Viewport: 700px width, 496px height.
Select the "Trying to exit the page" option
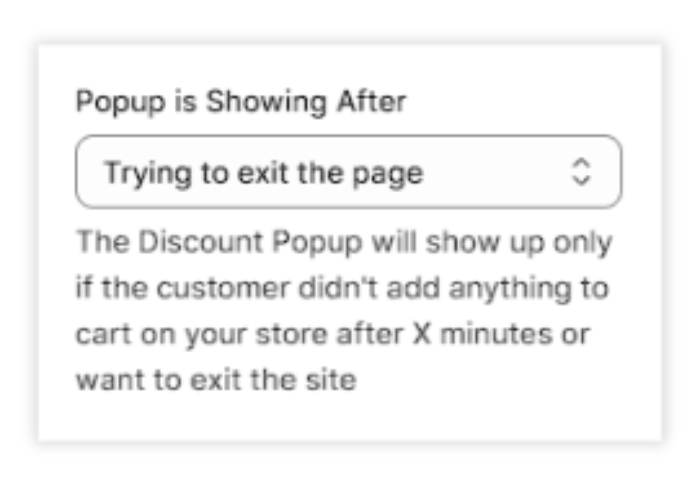pyautogui.click(x=264, y=173)
